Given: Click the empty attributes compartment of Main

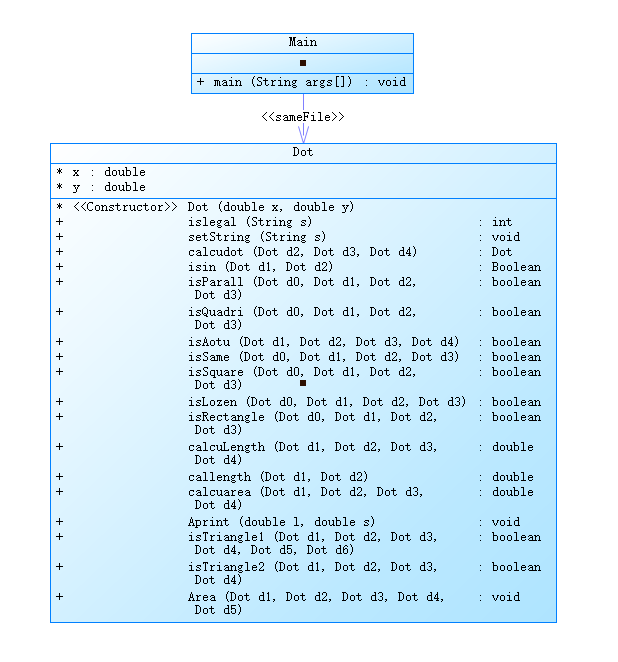Looking at the screenshot, I should 302,63.
